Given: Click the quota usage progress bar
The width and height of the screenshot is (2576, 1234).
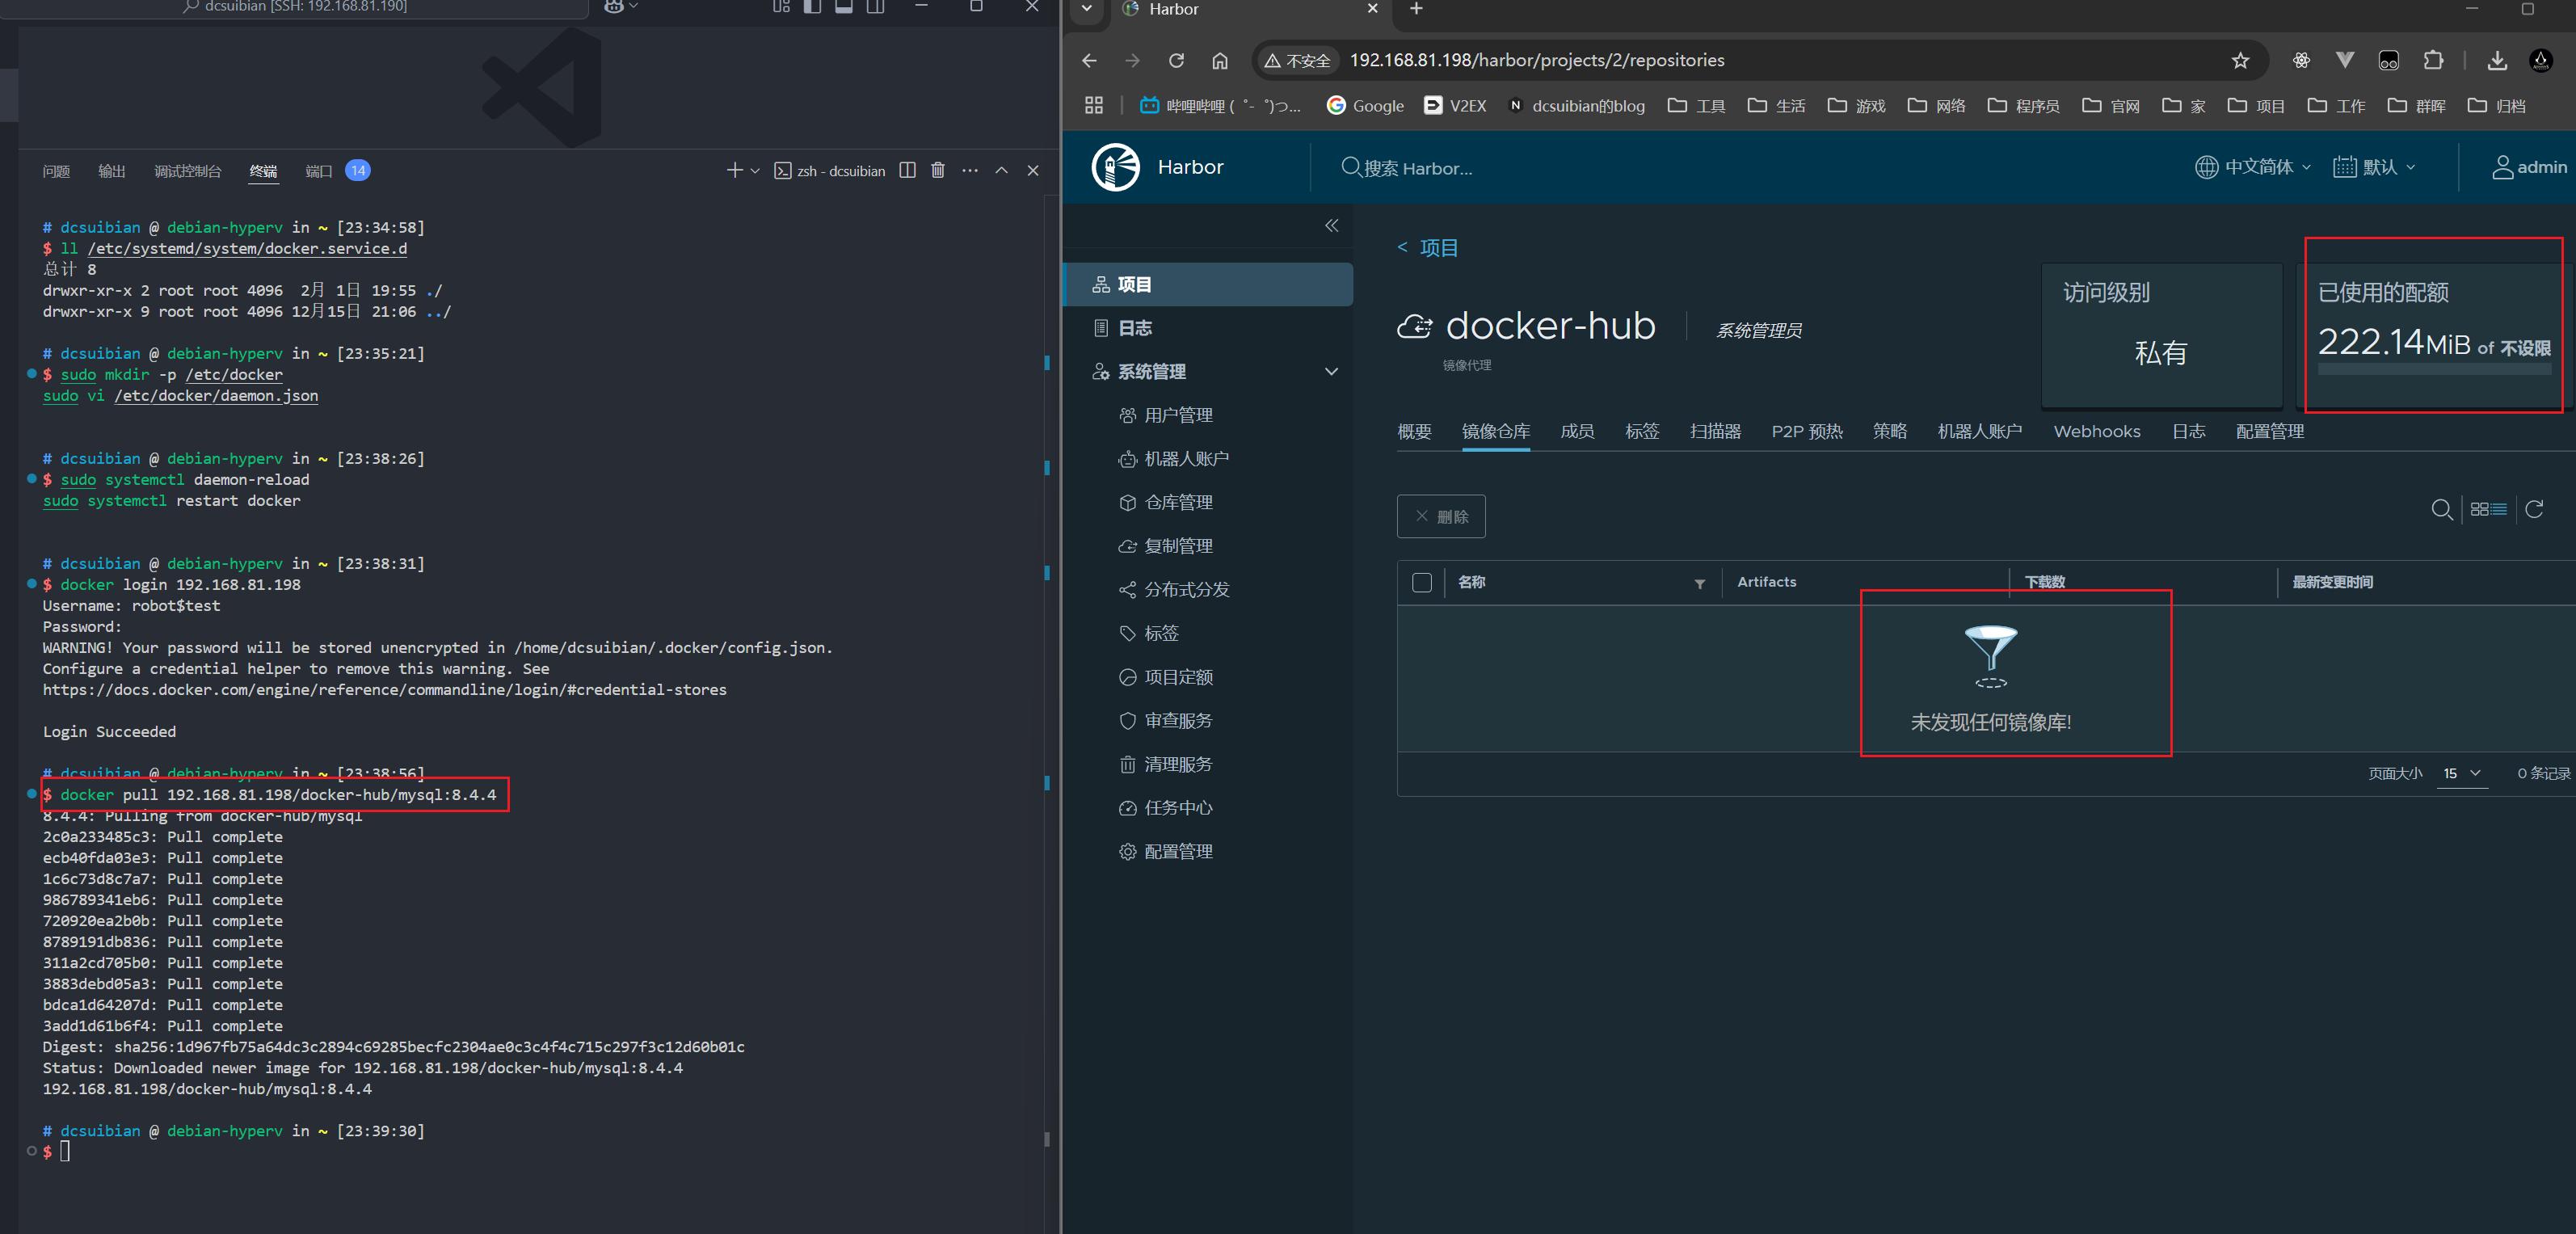Looking at the screenshot, I should pos(2434,370).
